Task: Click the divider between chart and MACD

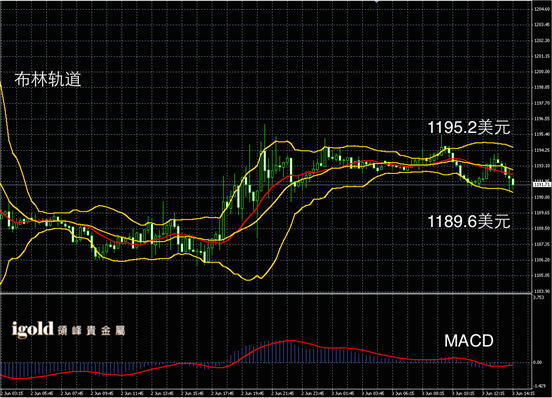Action: 266,293
